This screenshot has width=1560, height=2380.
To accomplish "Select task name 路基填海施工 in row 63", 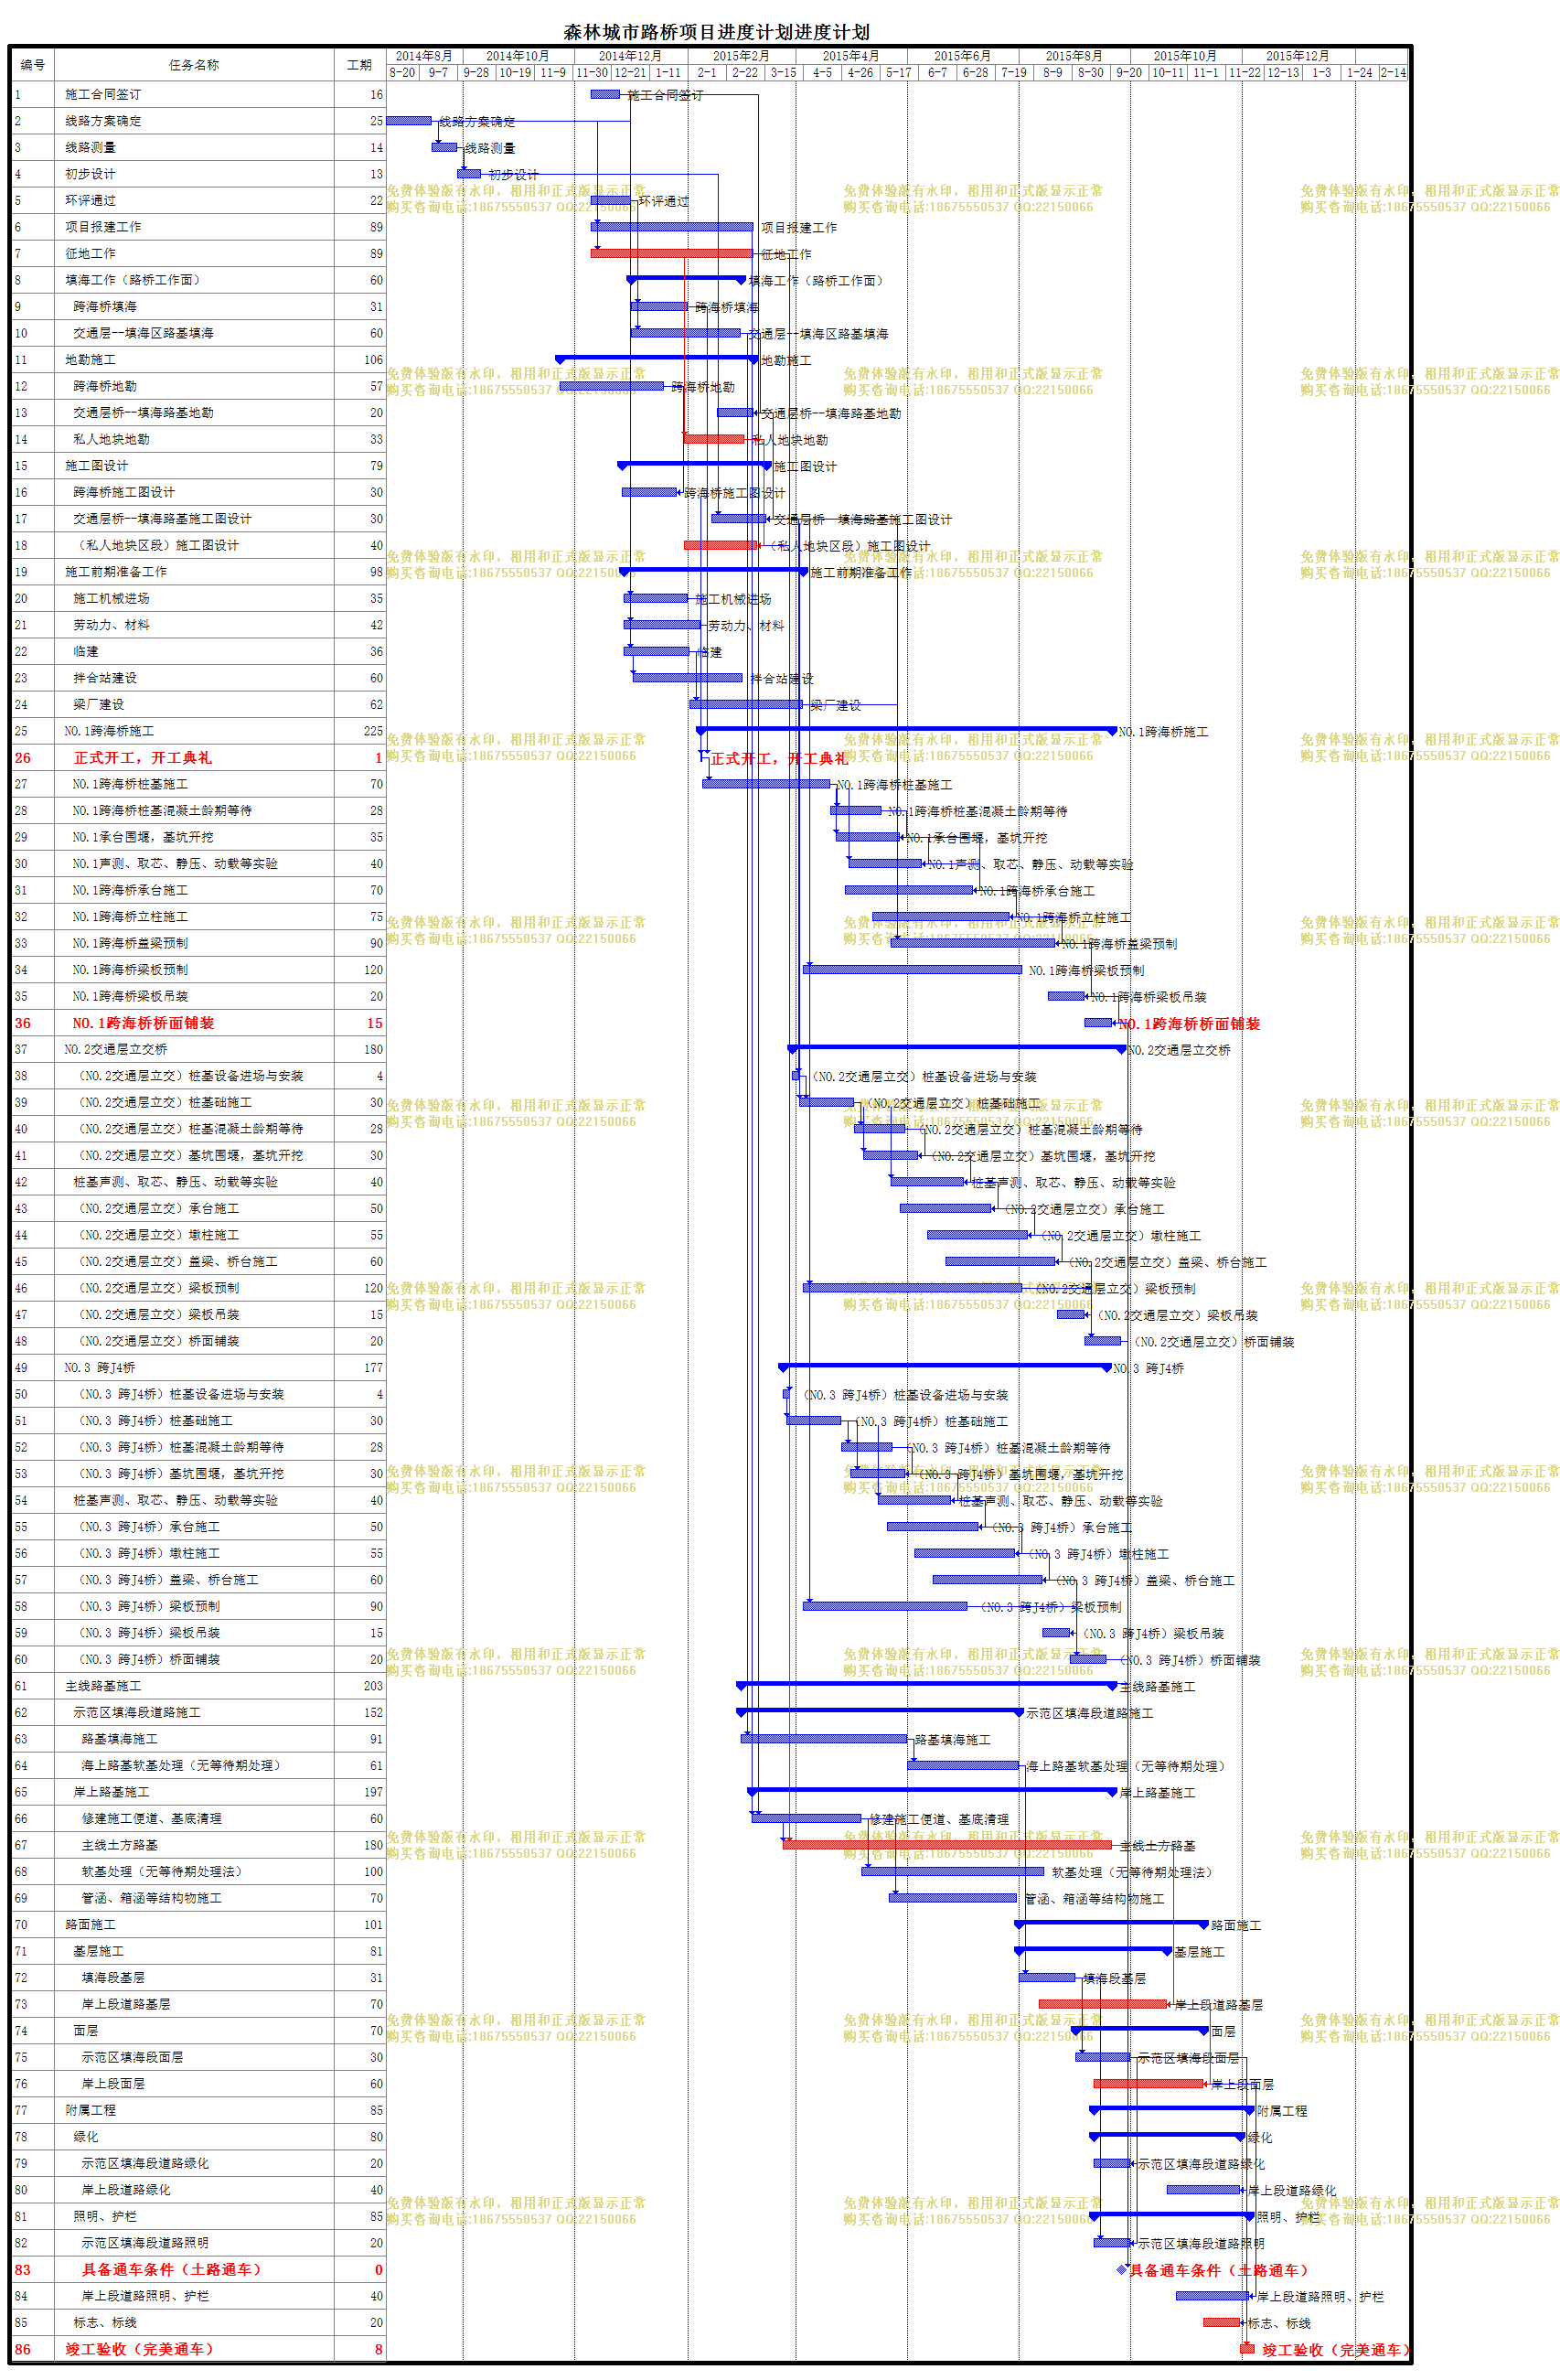I will click(119, 1739).
